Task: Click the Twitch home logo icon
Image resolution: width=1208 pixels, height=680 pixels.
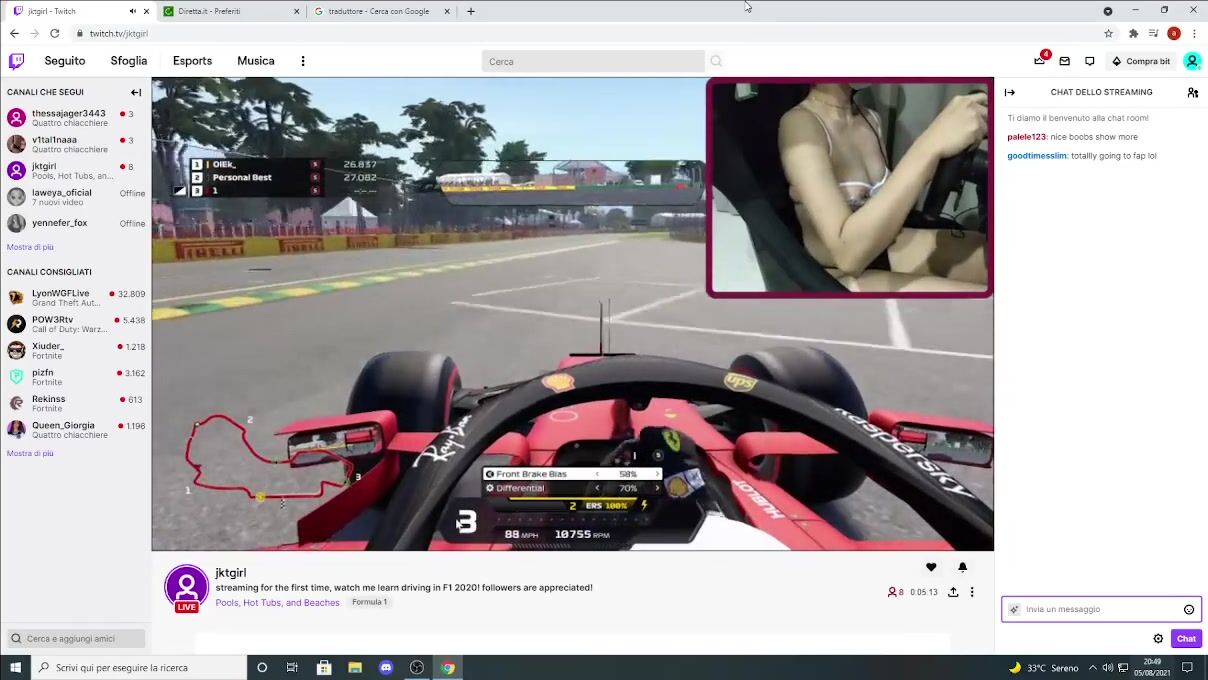Action: click(16, 61)
